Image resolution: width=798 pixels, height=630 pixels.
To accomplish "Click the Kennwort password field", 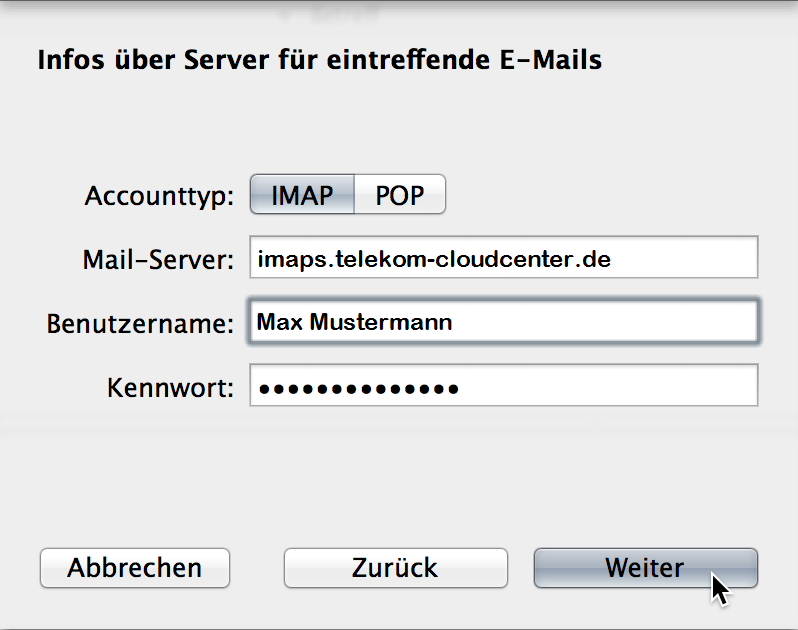I will tap(504, 385).
